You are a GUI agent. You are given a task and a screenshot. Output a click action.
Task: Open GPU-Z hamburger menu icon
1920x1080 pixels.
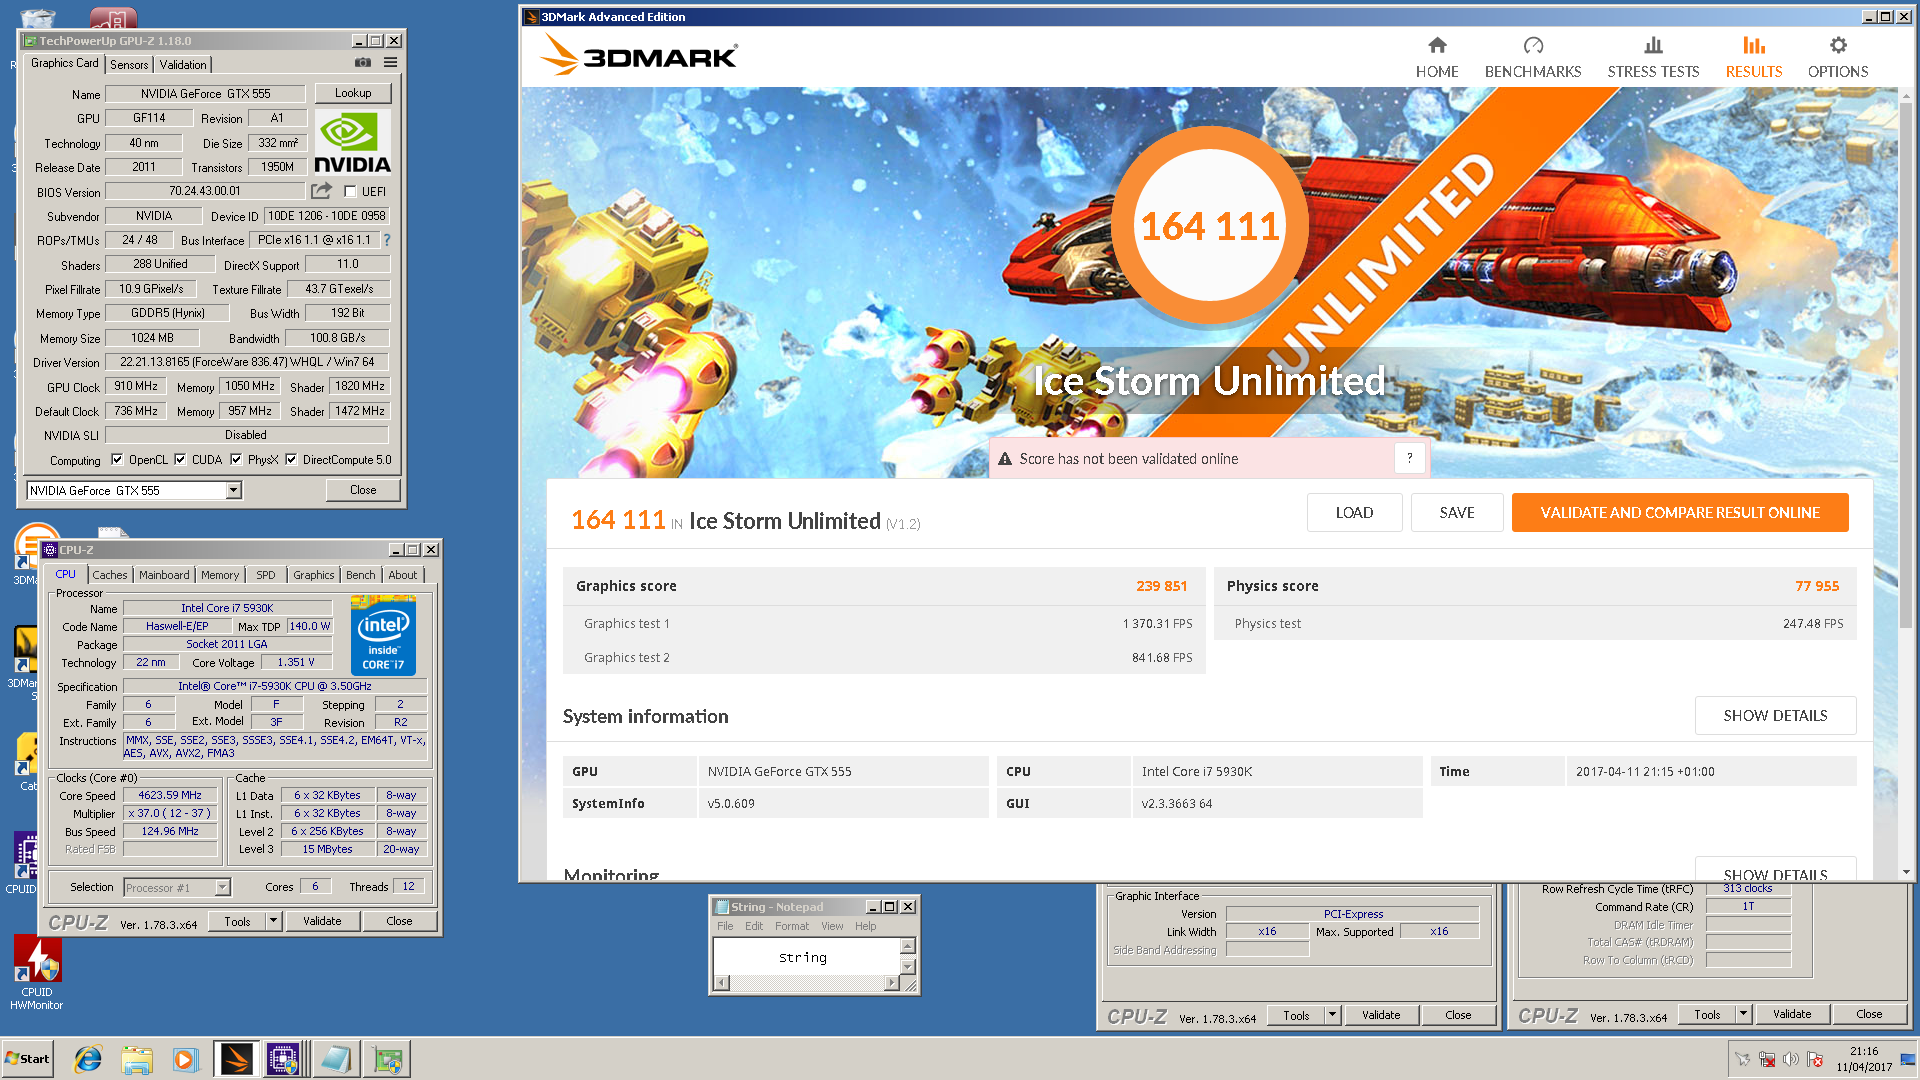(x=391, y=63)
